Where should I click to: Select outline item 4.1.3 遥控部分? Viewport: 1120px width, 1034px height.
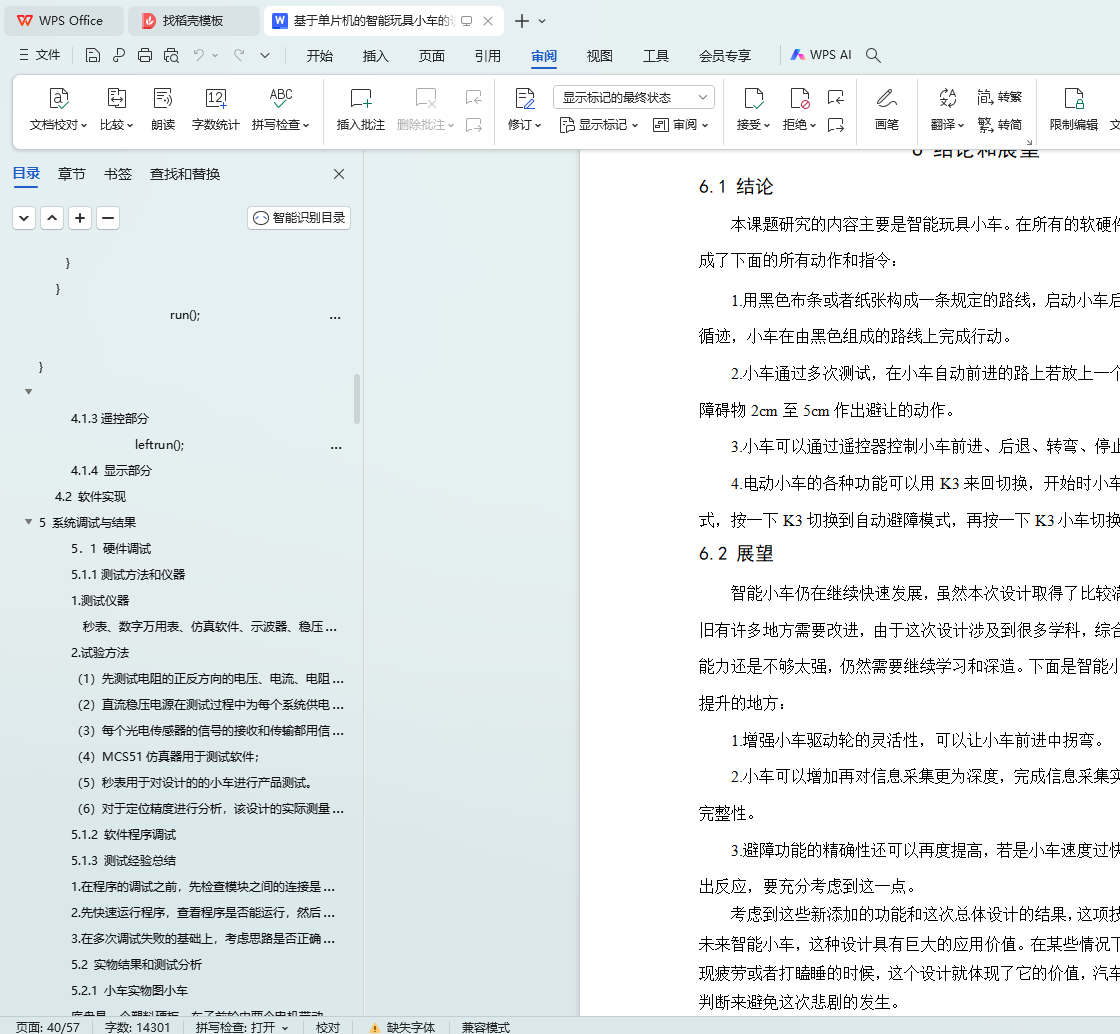point(110,418)
